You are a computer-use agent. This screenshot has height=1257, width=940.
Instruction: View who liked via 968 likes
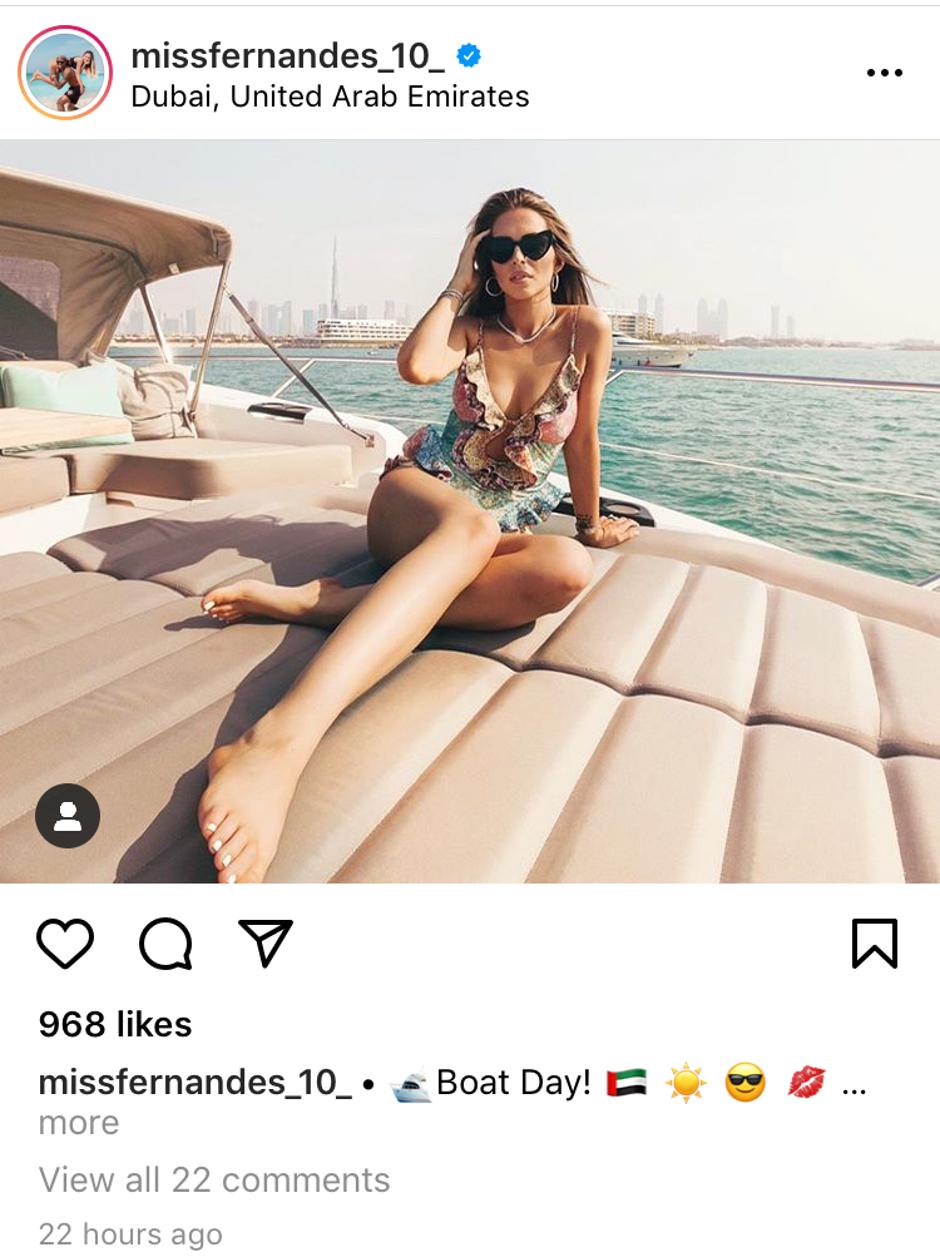(115, 1024)
